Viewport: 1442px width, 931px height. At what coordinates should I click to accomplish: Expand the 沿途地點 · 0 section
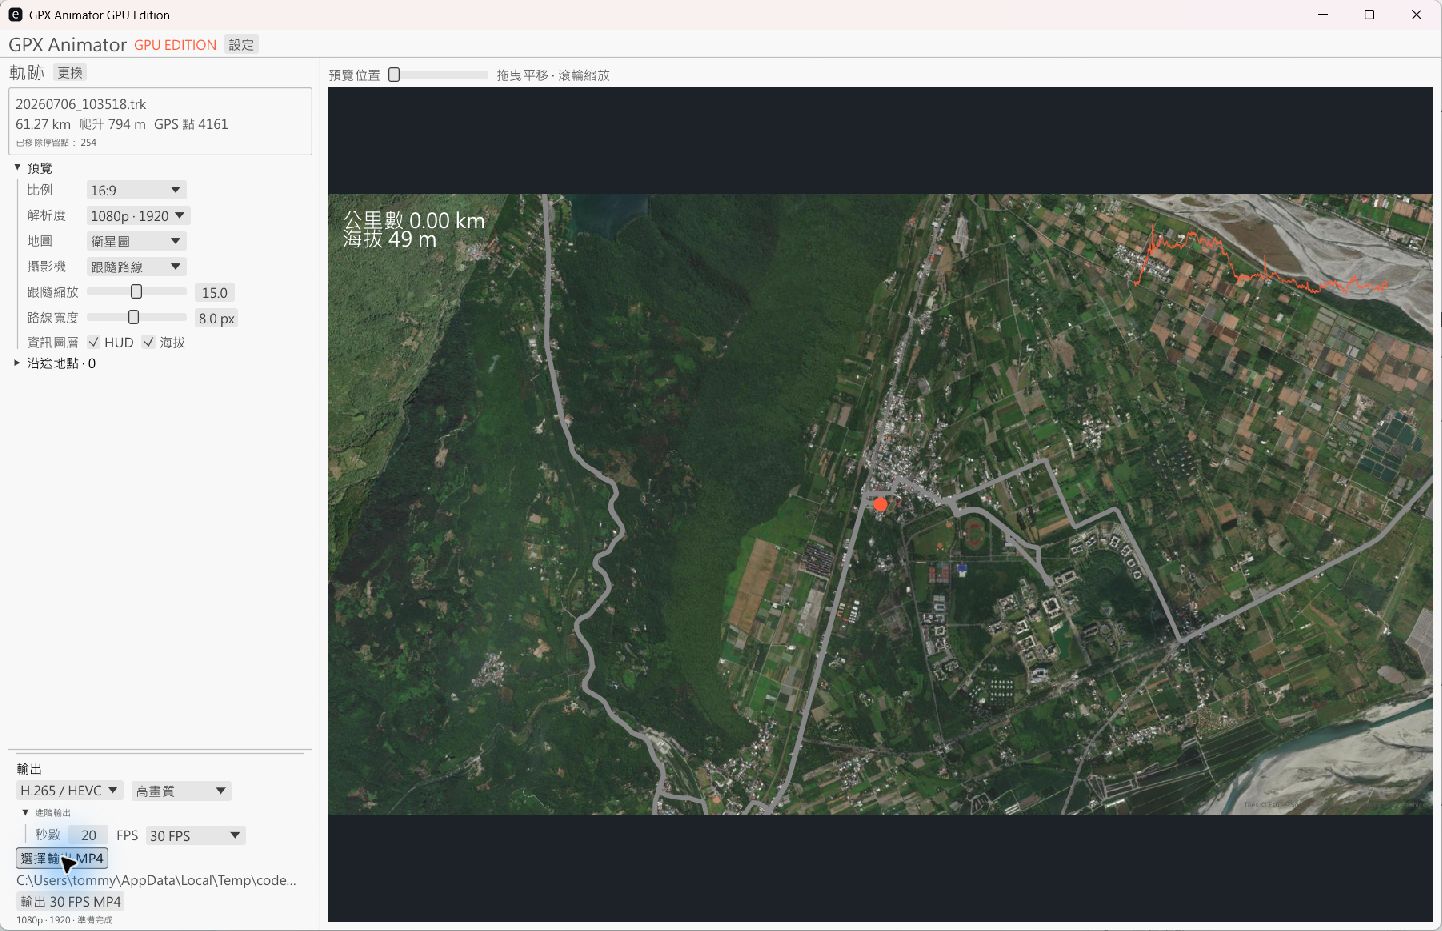pos(17,363)
